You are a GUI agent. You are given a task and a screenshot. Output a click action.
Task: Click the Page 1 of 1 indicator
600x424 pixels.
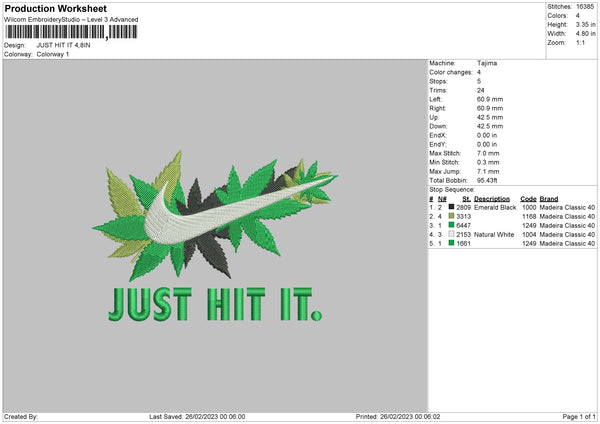(579, 416)
